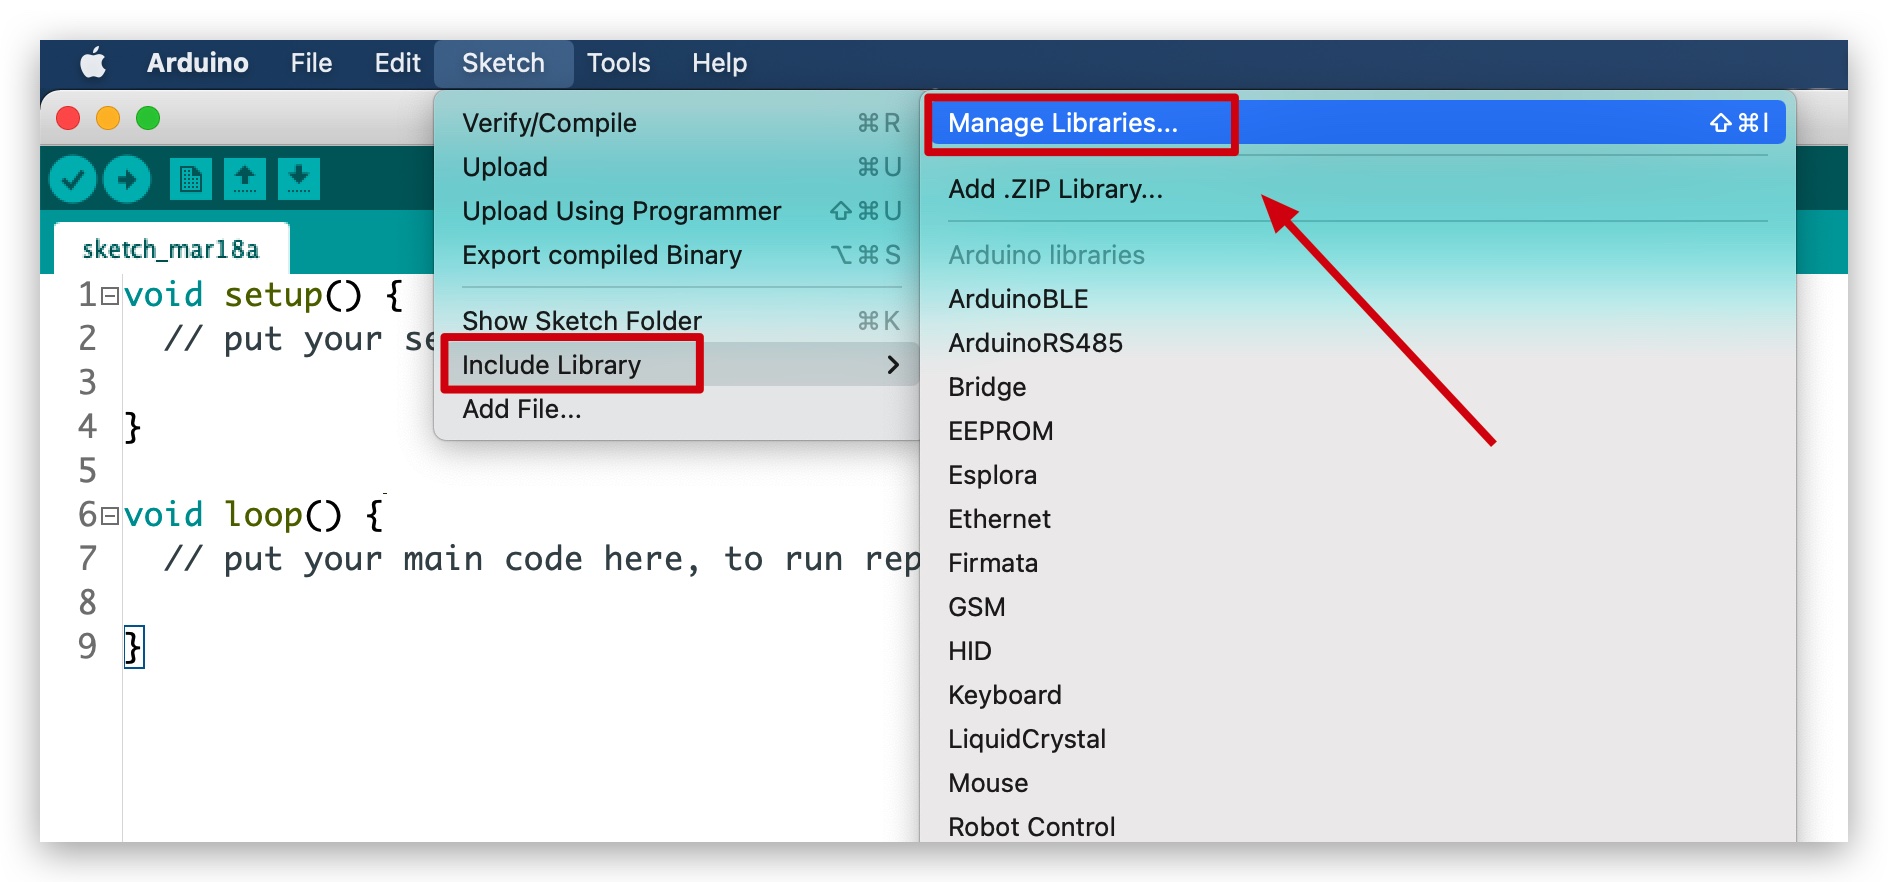This screenshot has height=882, width=1888.
Task: Include the Robot Control library
Action: 1358,827
